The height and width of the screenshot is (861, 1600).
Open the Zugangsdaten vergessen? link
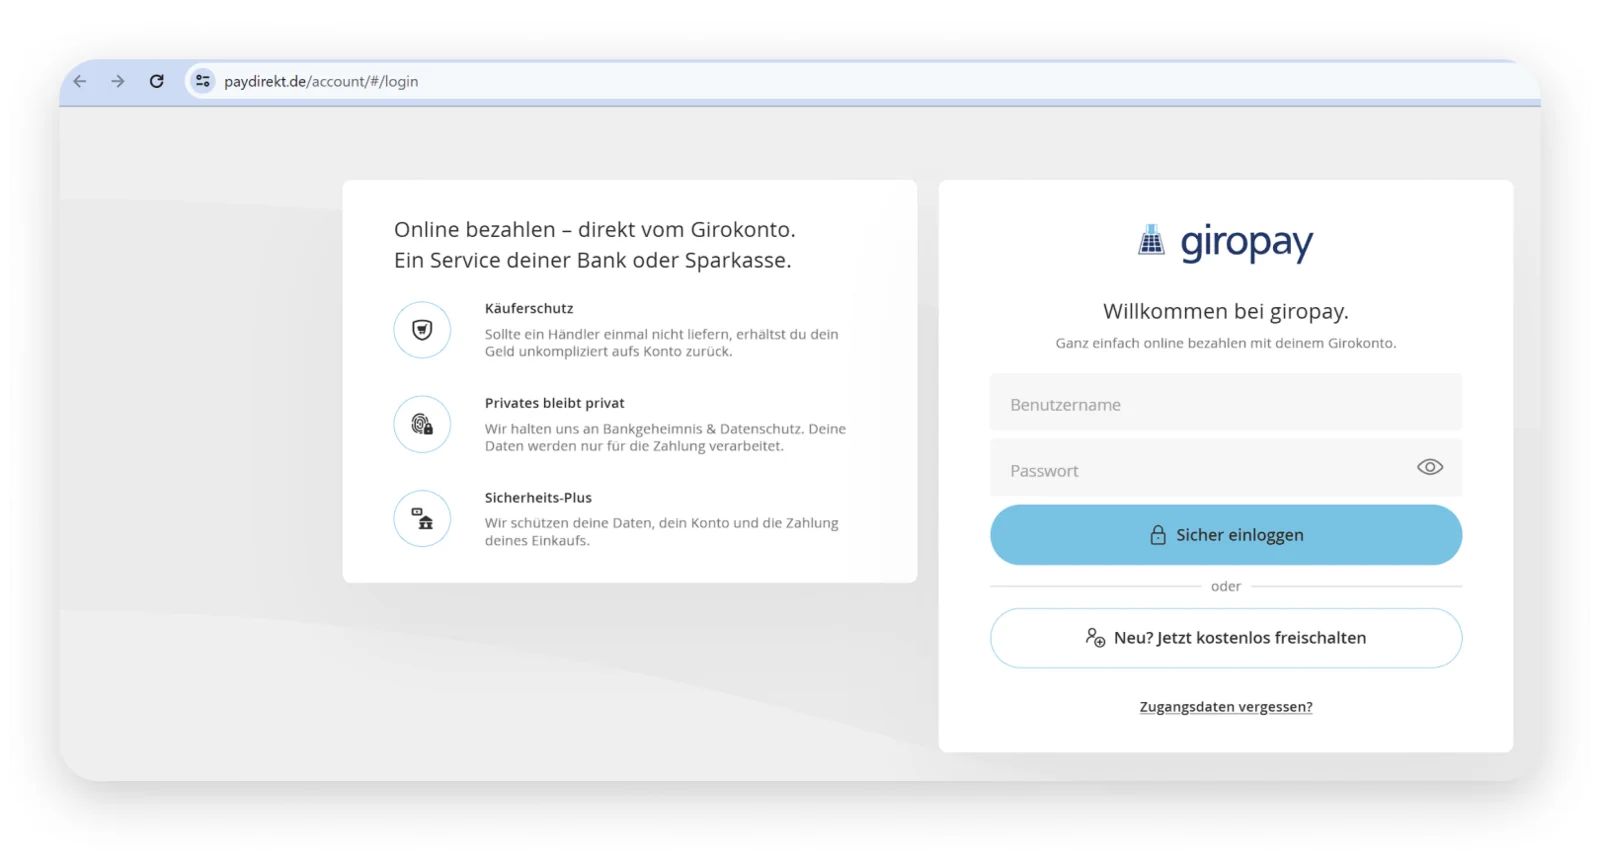pyautogui.click(x=1226, y=707)
